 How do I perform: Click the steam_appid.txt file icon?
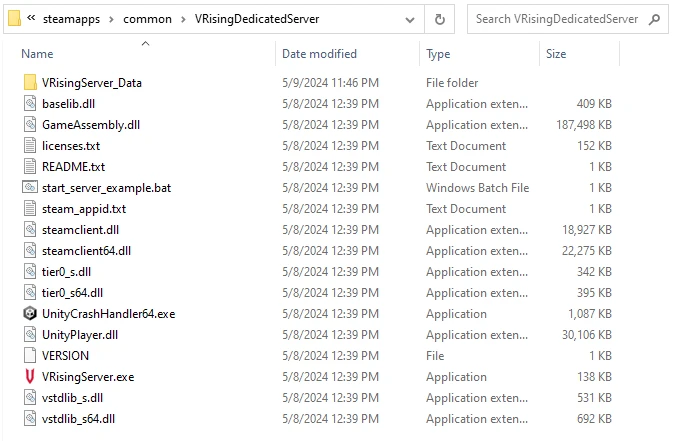click(x=29, y=209)
